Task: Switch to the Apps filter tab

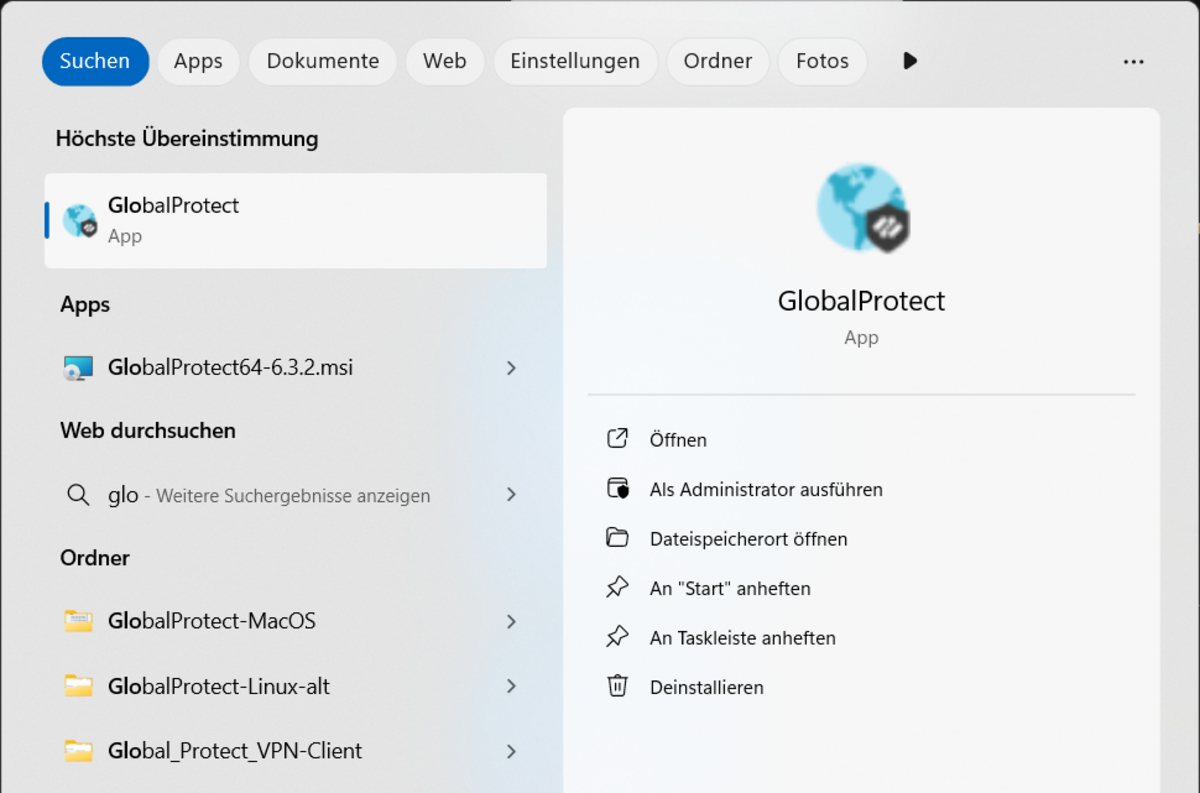Action: [x=198, y=61]
